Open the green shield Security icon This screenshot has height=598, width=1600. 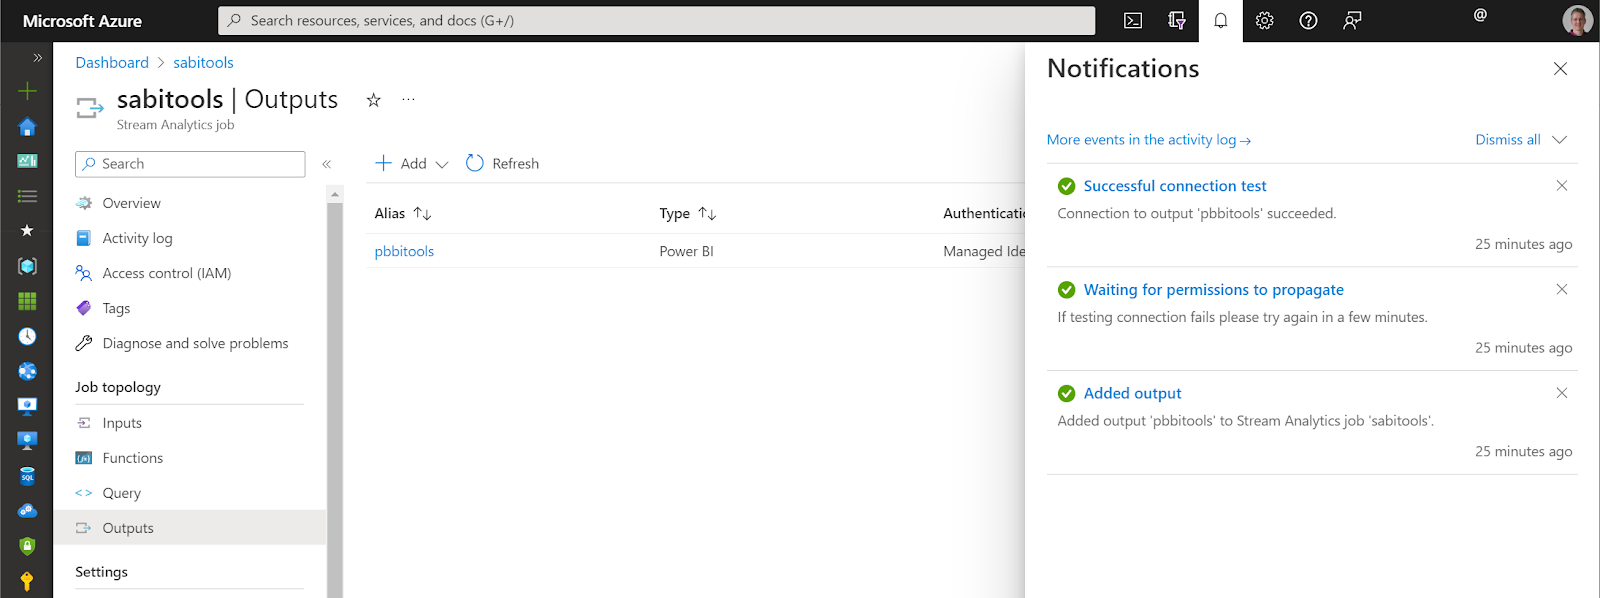27,546
